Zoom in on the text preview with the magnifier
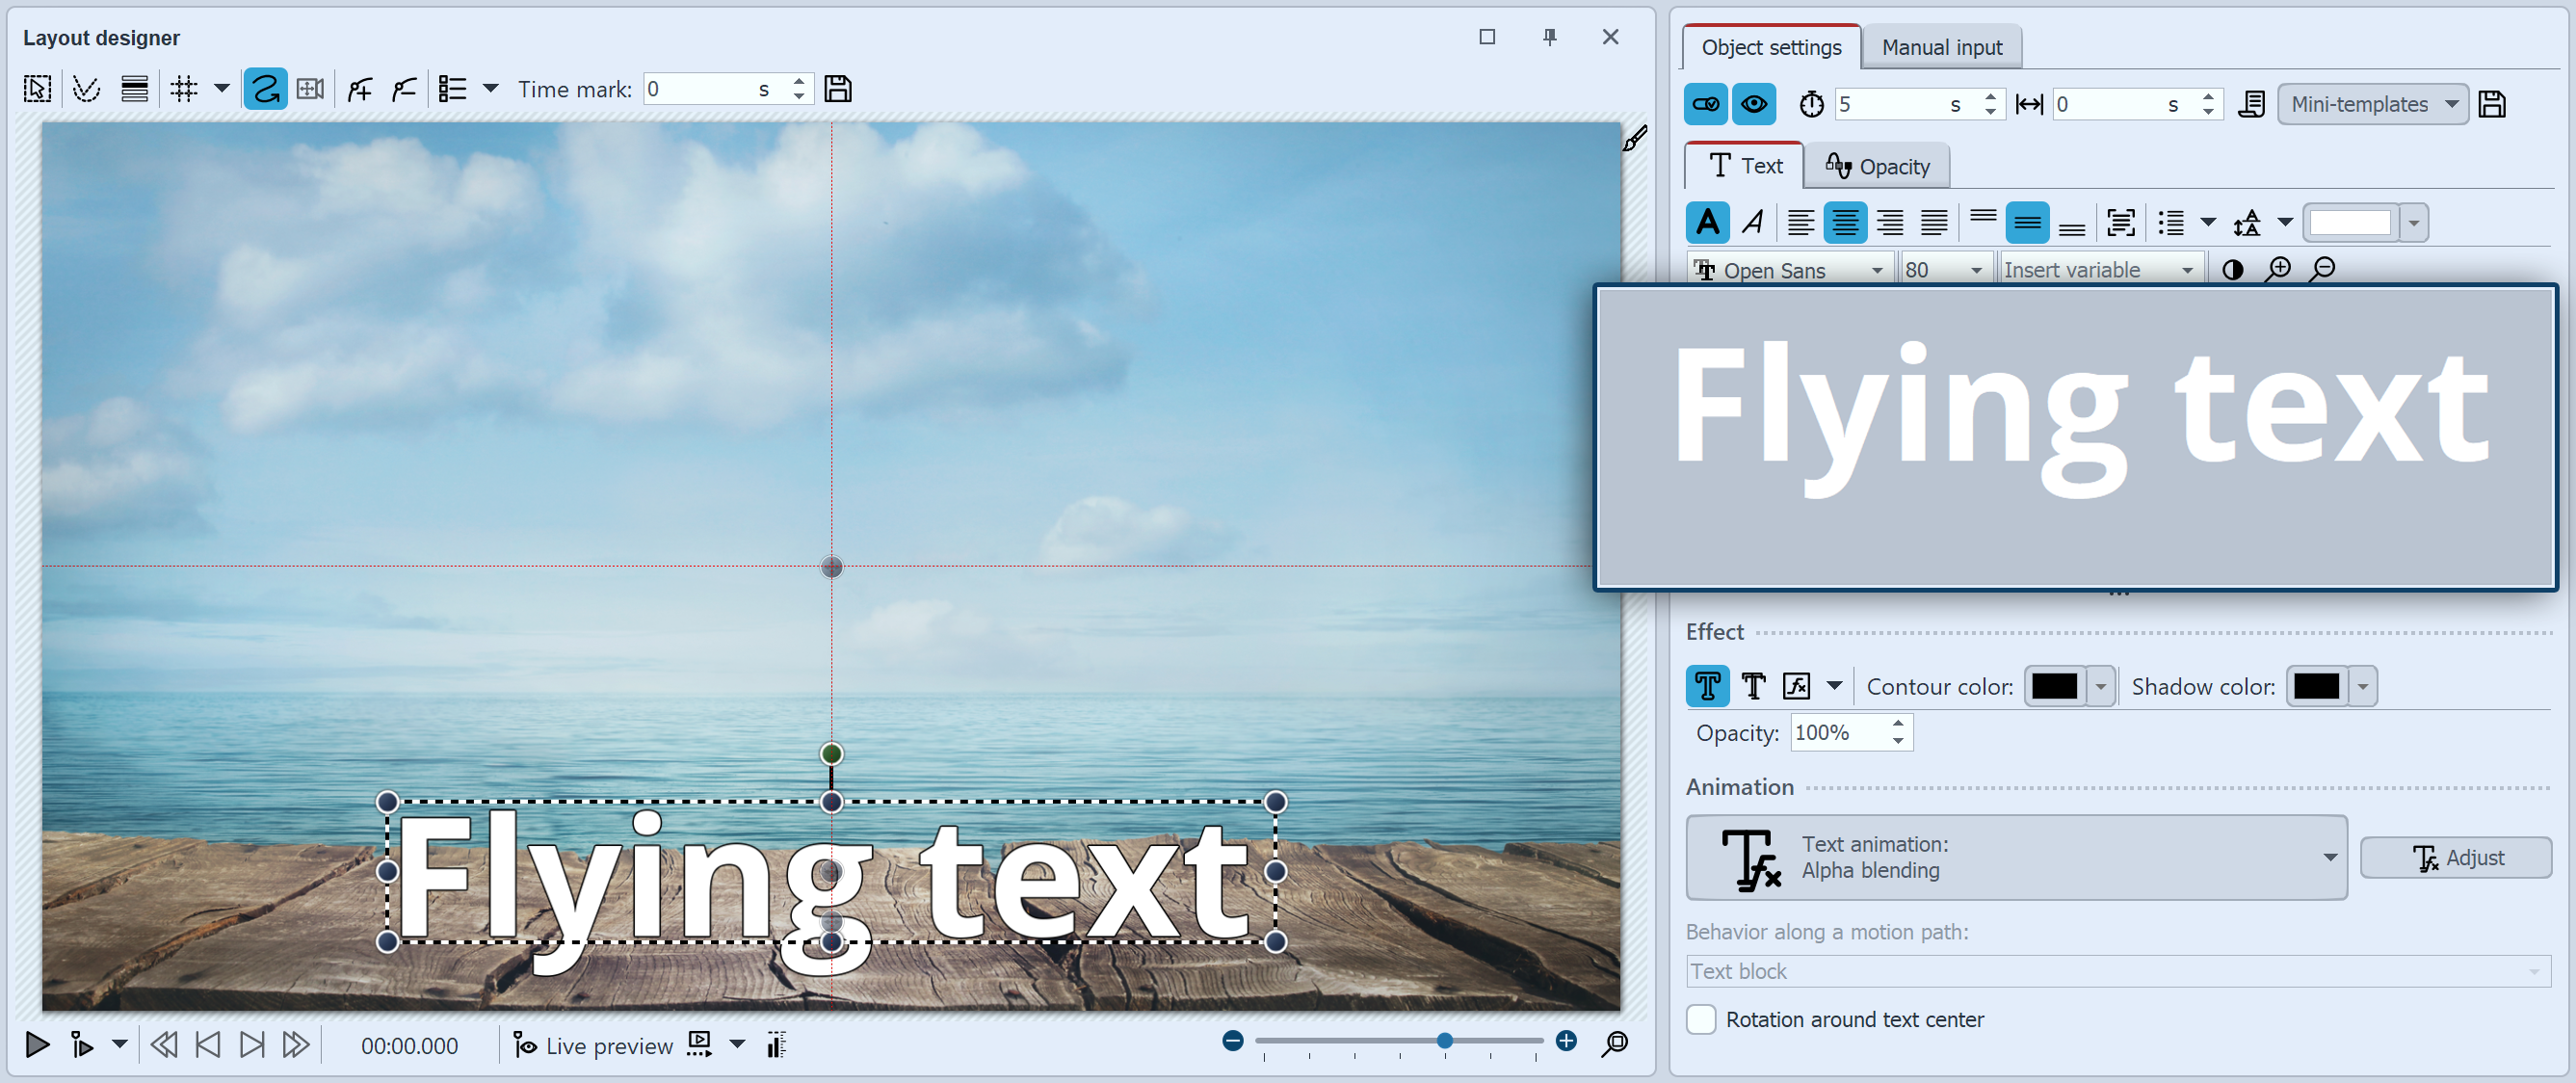This screenshot has height=1083, width=2576. [2280, 268]
